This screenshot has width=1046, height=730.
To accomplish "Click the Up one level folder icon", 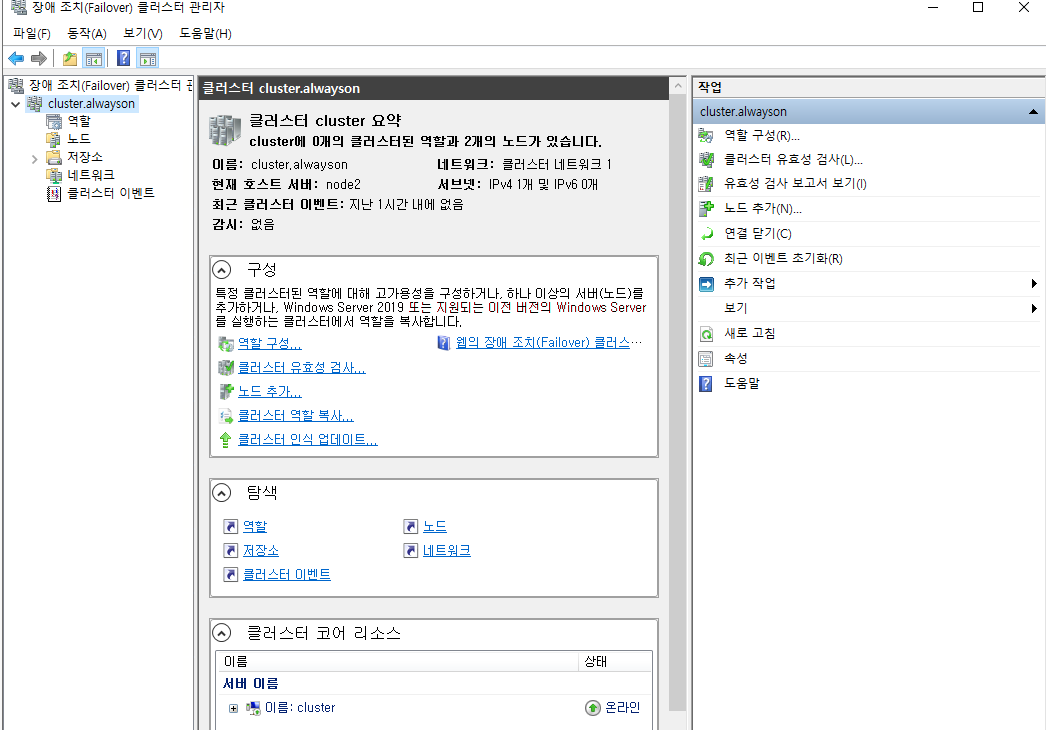I will click(70, 59).
